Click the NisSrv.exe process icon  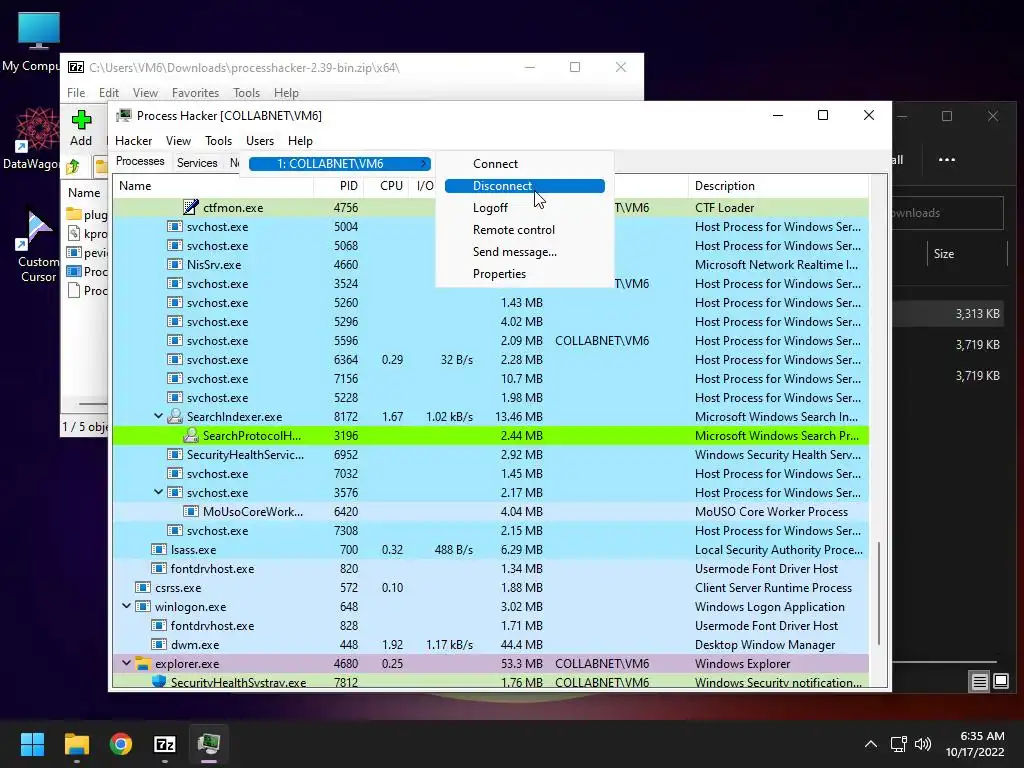tap(174, 264)
